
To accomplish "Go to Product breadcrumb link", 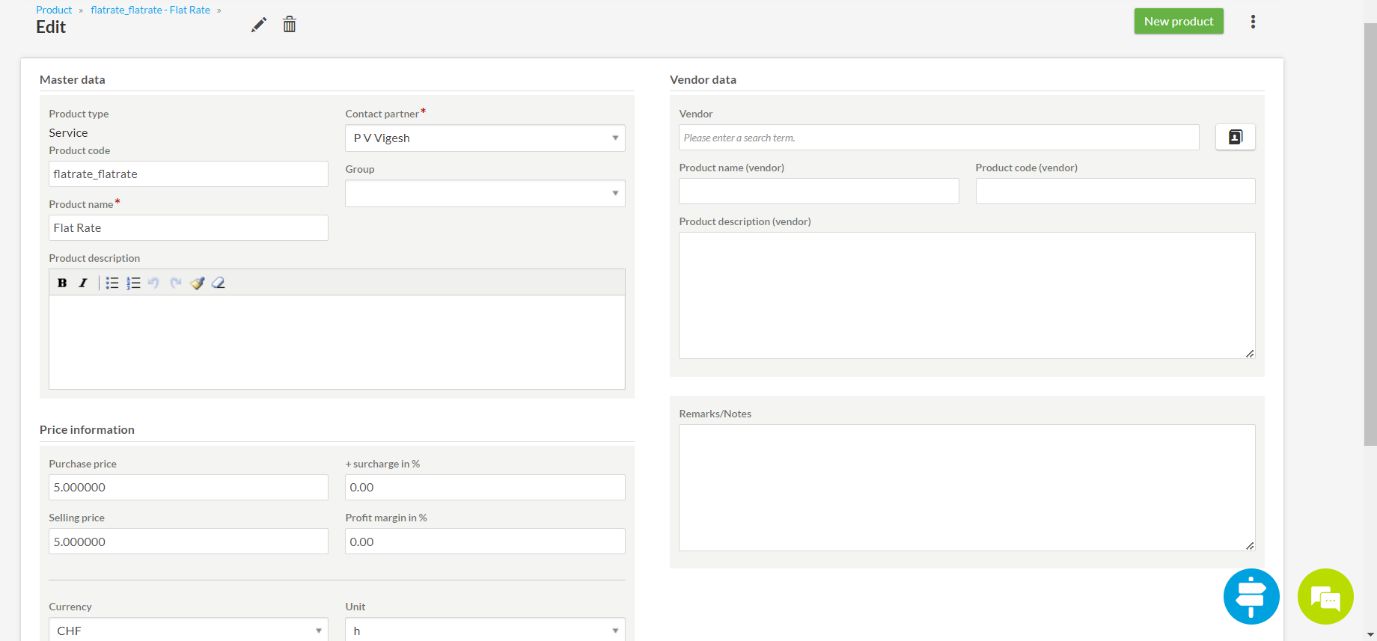I will coord(54,10).
